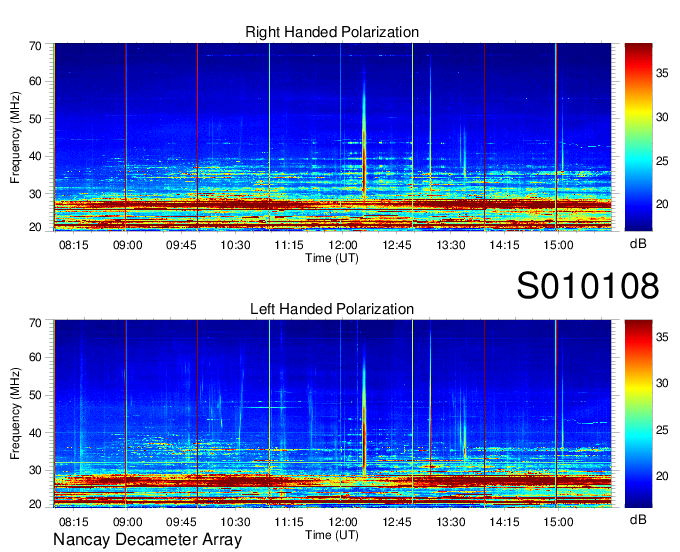680x552 pixels.
Task: Click 70 MHz tick on right-handed plot
Action: (x=35, y=46)
